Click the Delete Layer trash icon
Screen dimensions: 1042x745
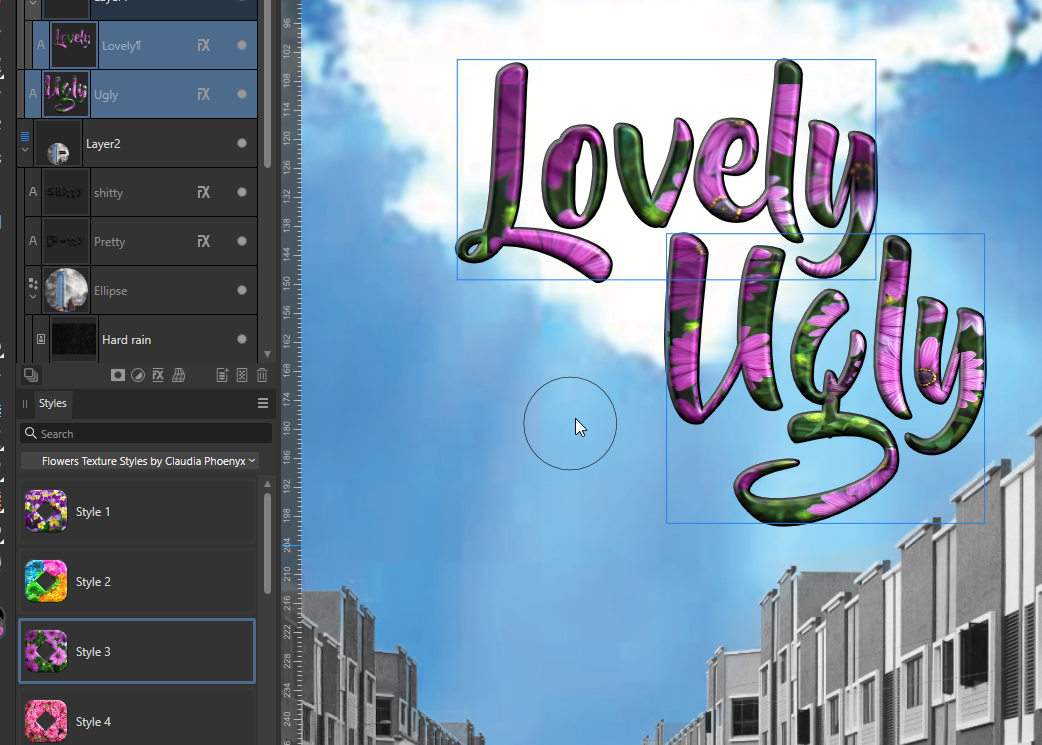[x=262, y=375]
